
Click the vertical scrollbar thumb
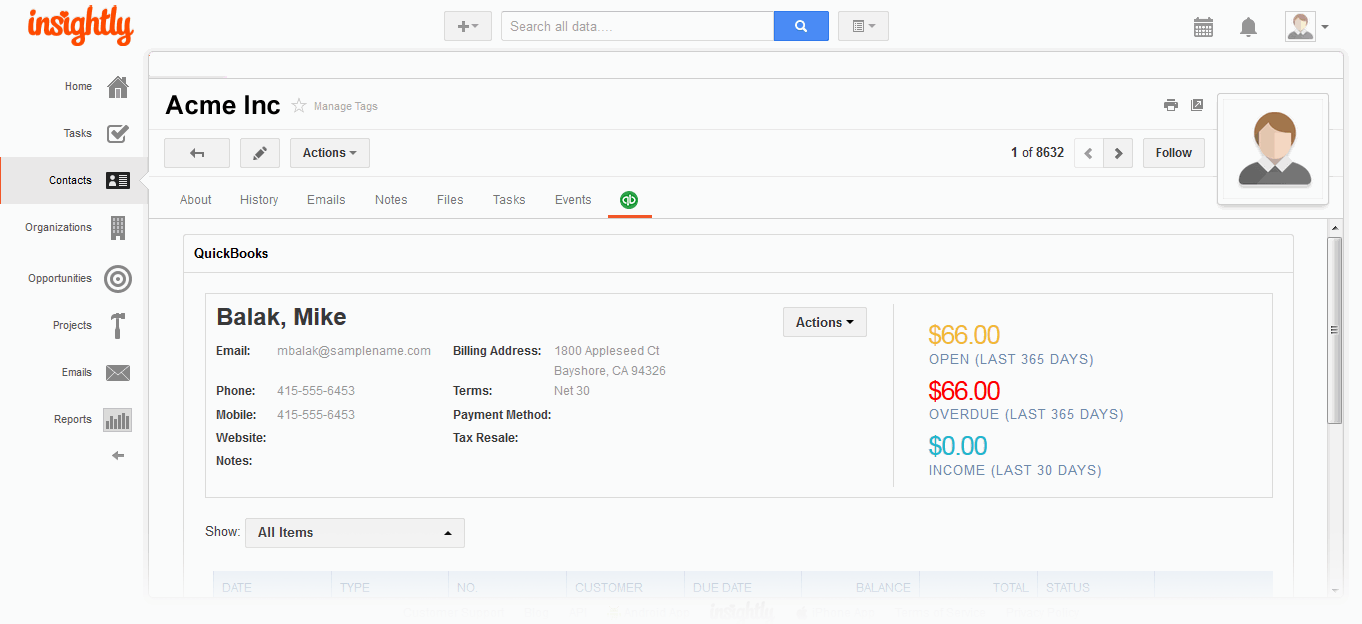[1334, 330]
